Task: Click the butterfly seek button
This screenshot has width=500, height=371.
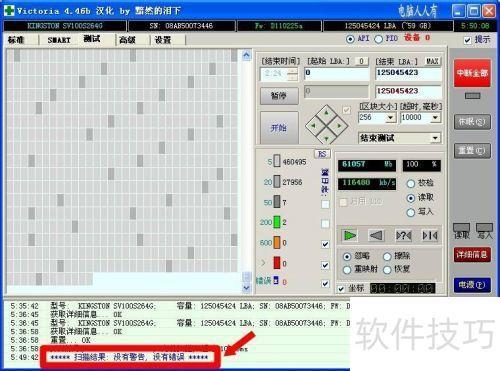Action: point(430,236)
